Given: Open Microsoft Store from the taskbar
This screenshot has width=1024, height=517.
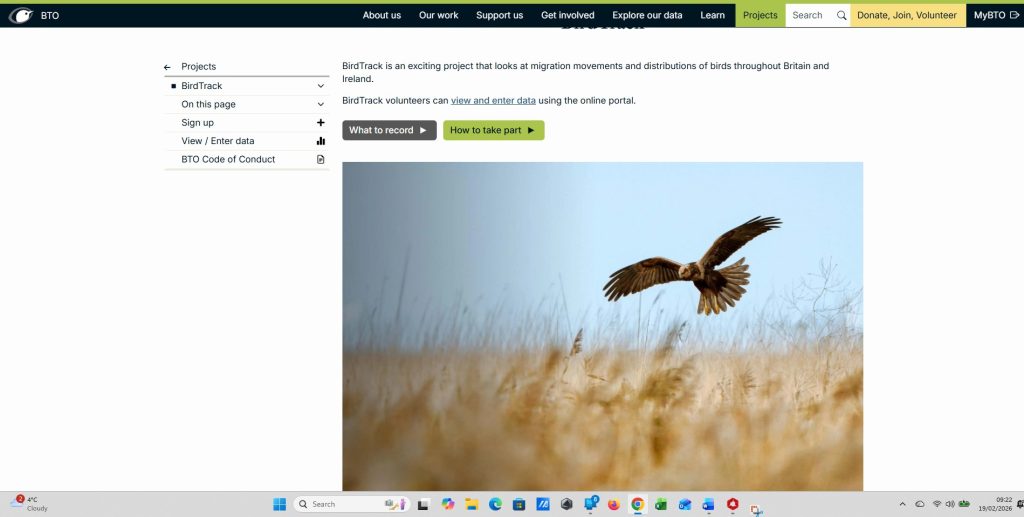Looking at the screenshot, I should click(x=519, y=504).
